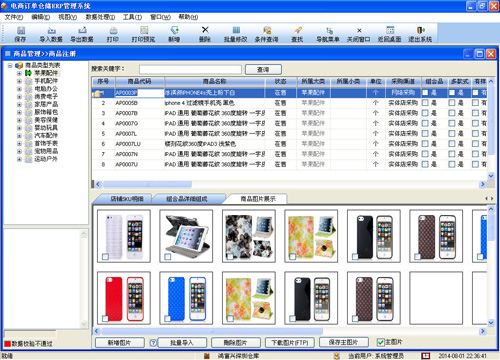
Task: Expand the 电脑办公 tree node
Action: tap(19, 89)
